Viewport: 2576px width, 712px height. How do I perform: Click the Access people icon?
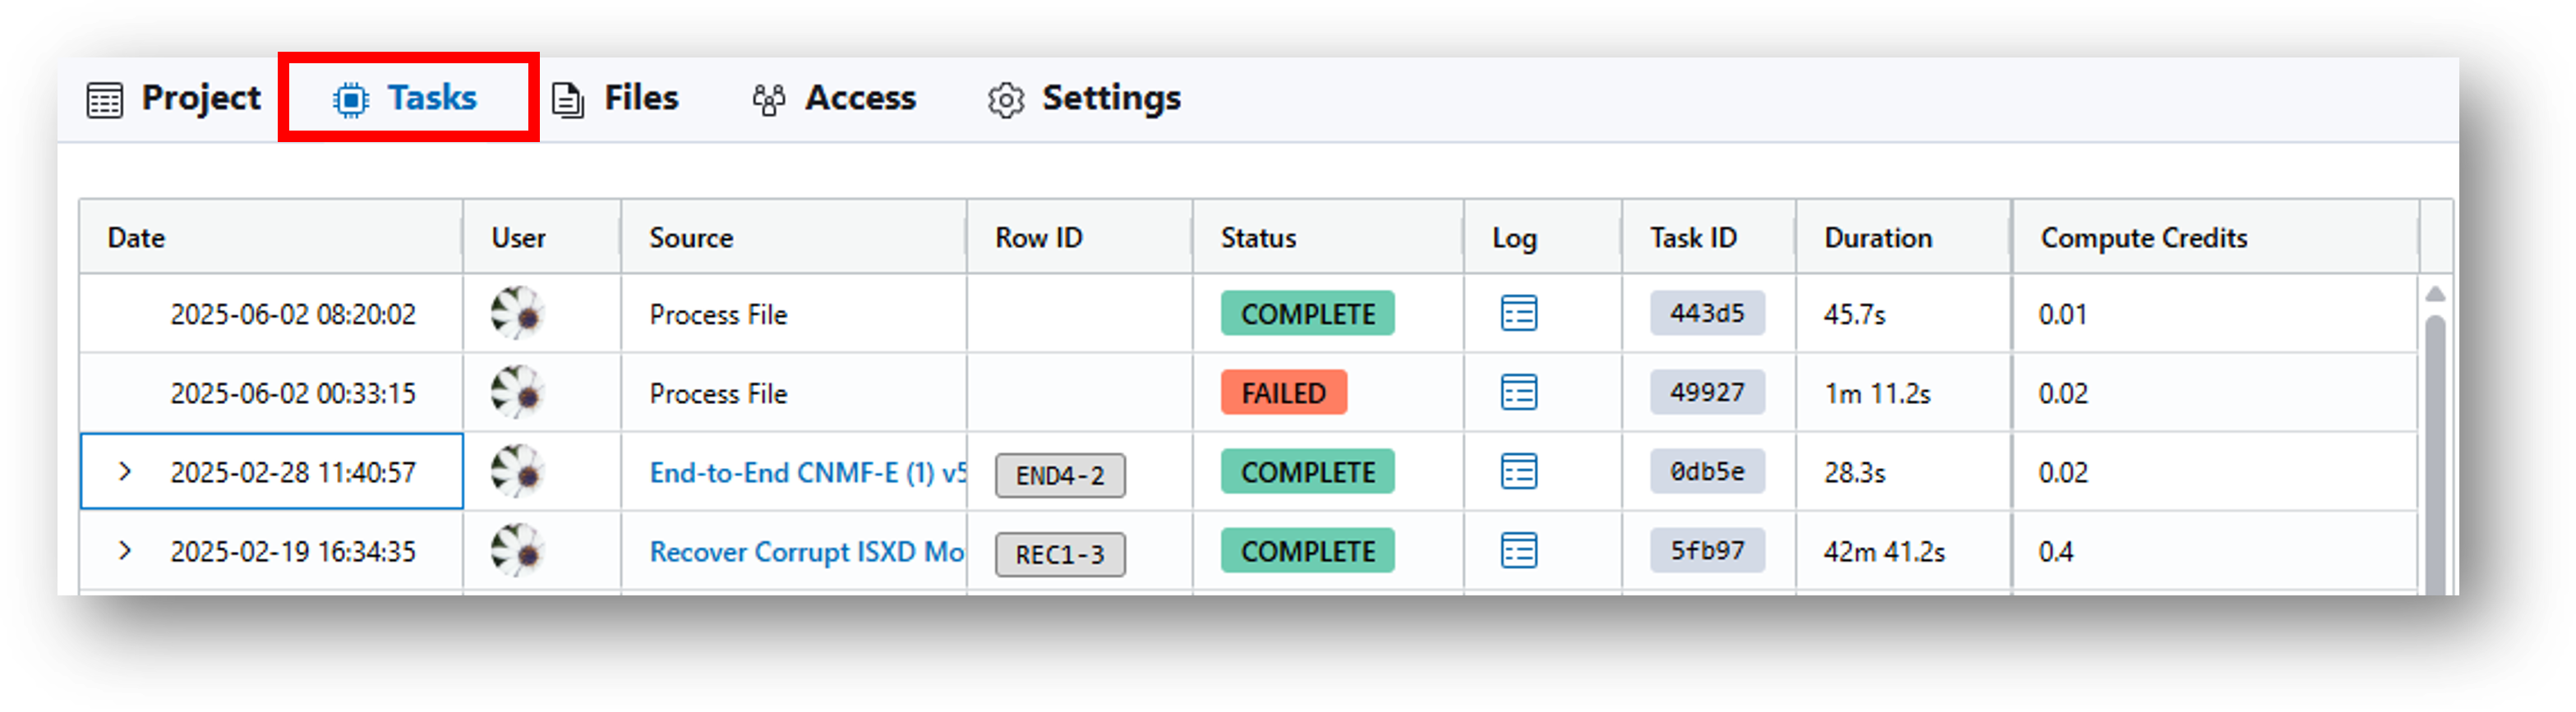(x=768, y=100)
